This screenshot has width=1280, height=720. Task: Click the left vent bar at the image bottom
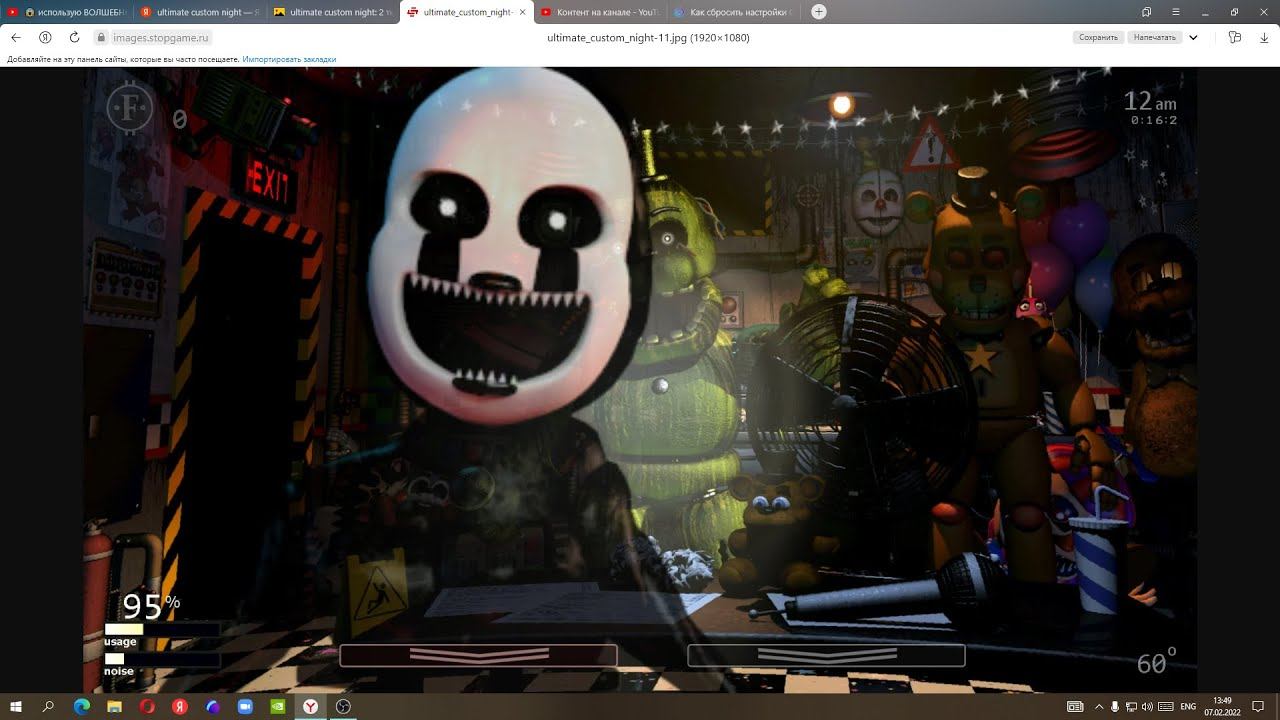pyautogui.click(x=478, y=655)
